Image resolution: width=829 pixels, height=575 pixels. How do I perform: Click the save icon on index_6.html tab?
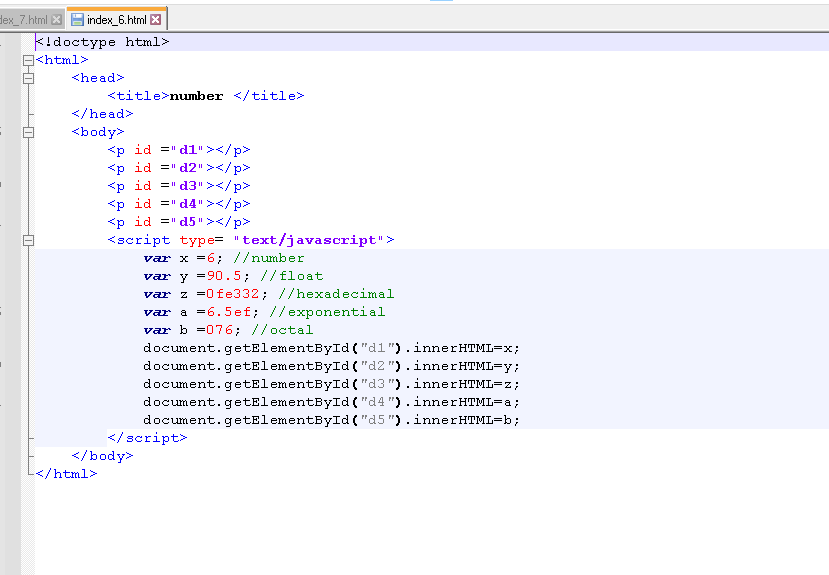(x=77, y=20)
